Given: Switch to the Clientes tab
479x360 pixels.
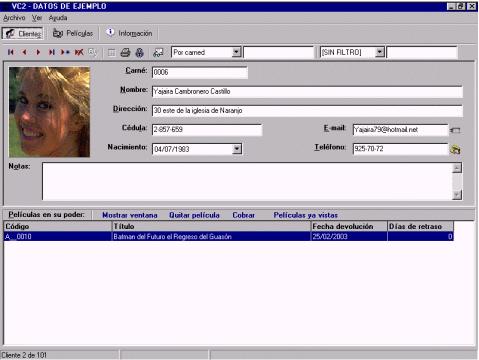Looking at the screenshot, I should (22, 33).
